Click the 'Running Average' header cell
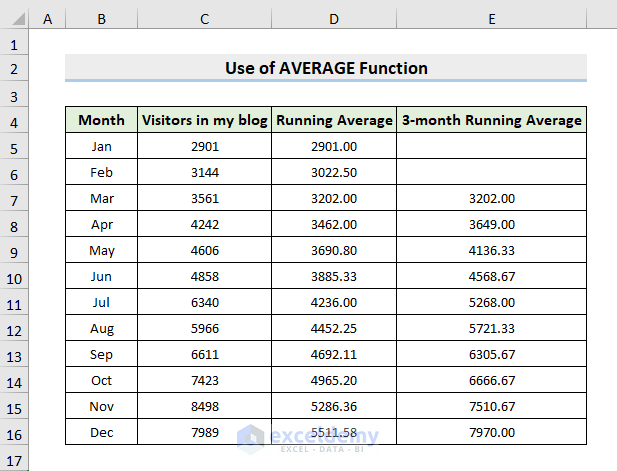Image resolution: width=617 pixels, height=471 pixels. pyautogui.click(x=334, y=120)
